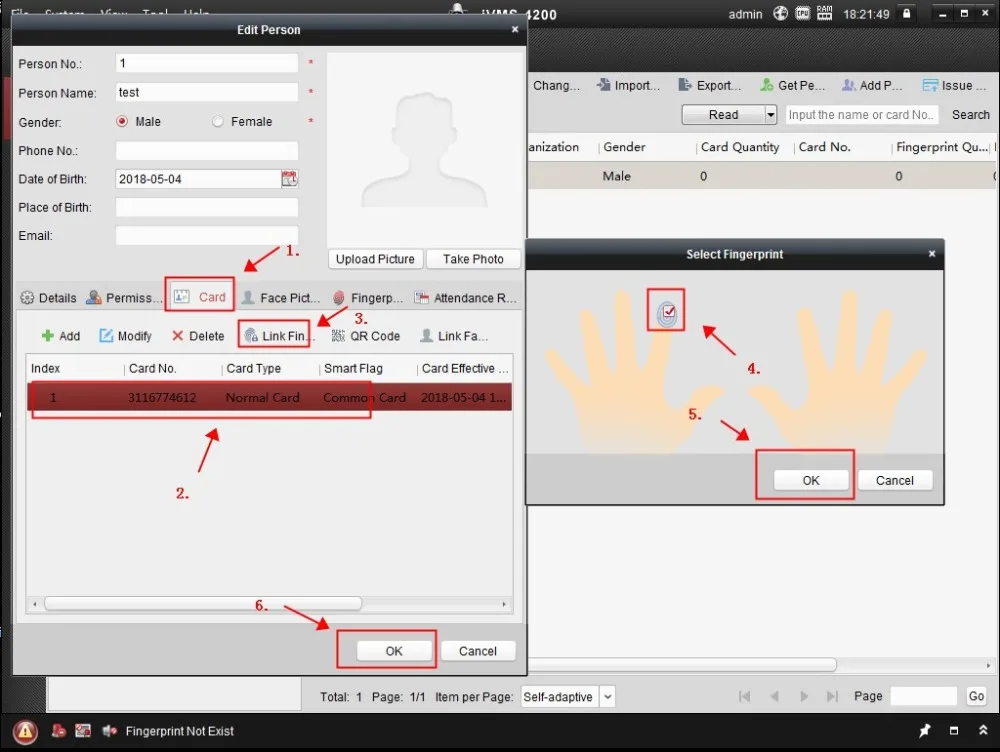Click the Search button
Screen dimensions: 1000x752
tap(971, 115)
